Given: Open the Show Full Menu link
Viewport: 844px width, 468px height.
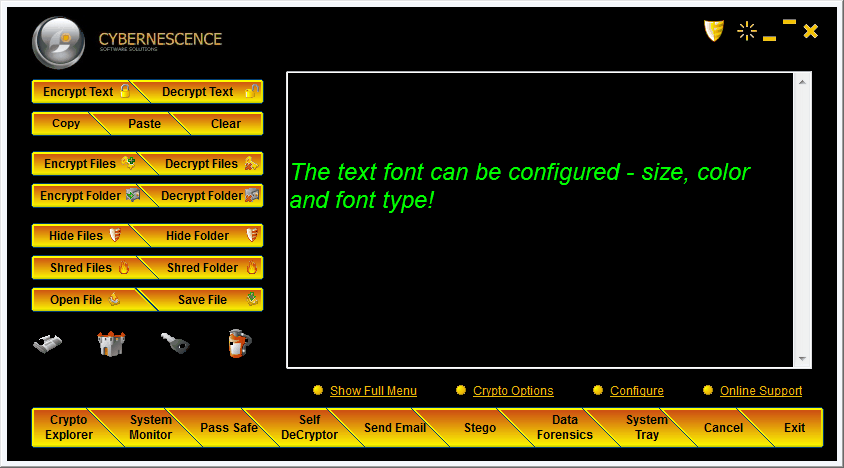Looking at the screenshot, I should coord(373,391).
